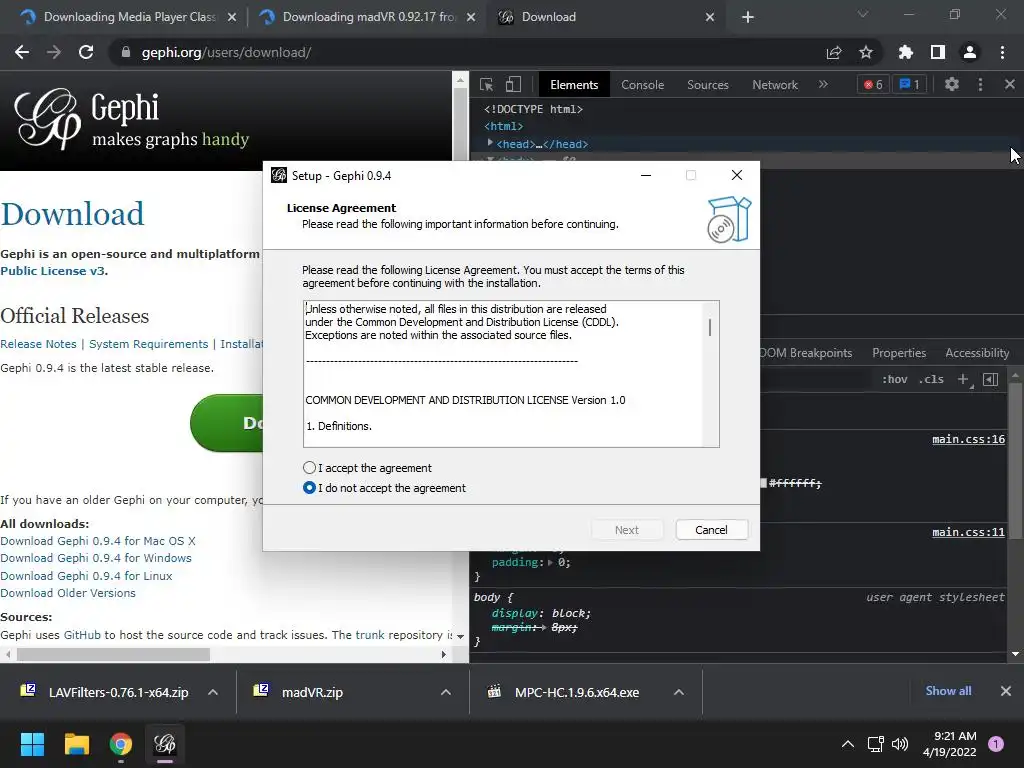Open the Chrome extensions puzzle icon
The width and height of the screenshot is (1024, 768).
(905, 52)
